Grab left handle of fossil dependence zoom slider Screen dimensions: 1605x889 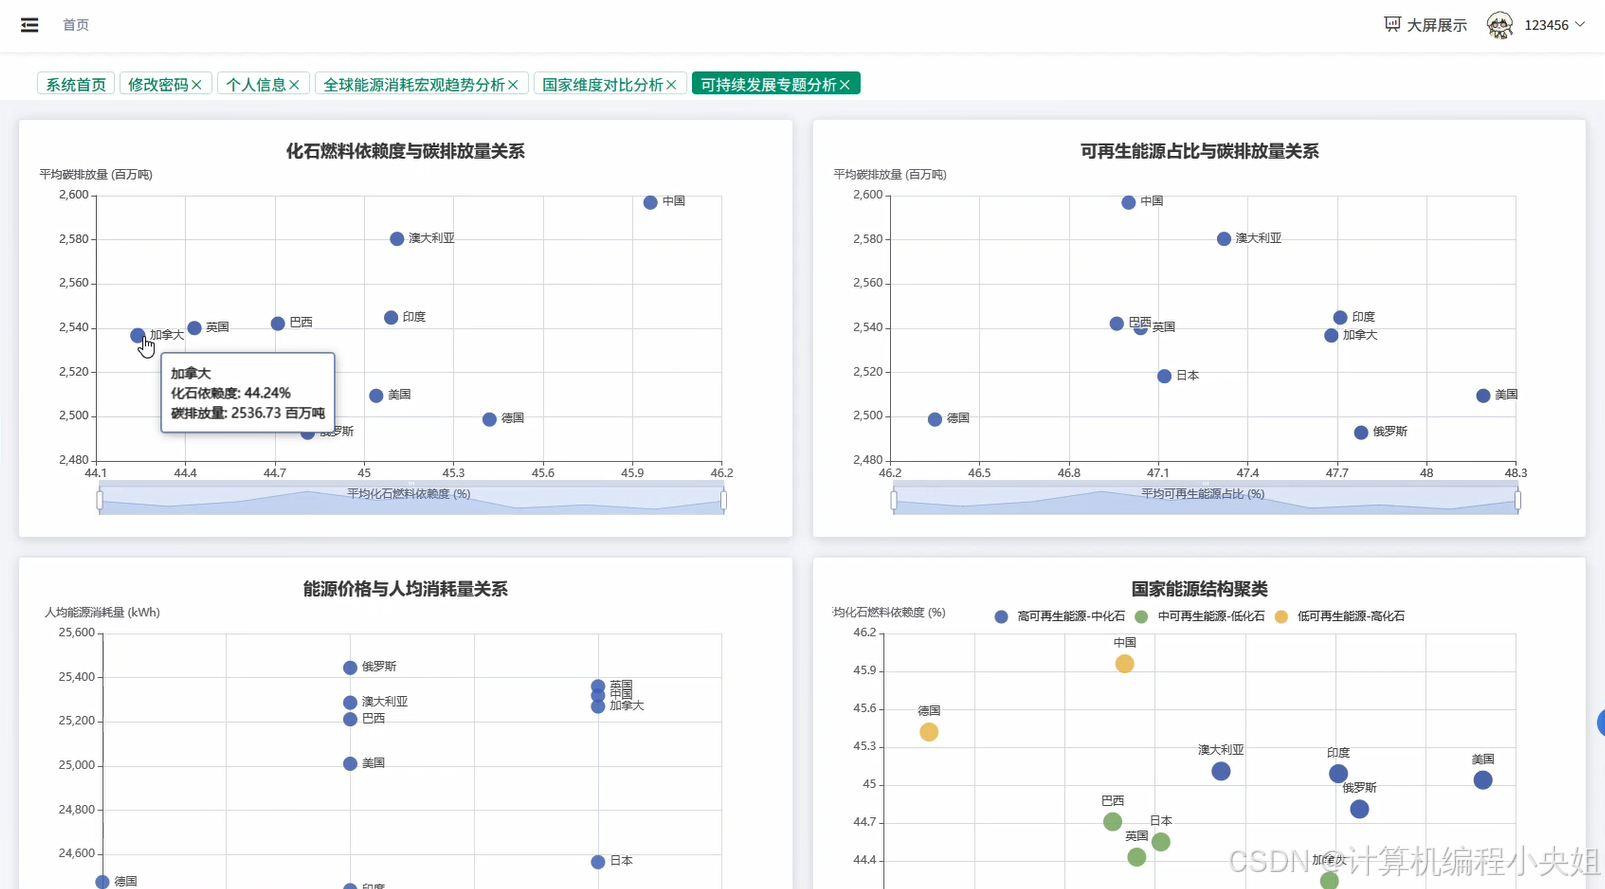pos(100,500)
